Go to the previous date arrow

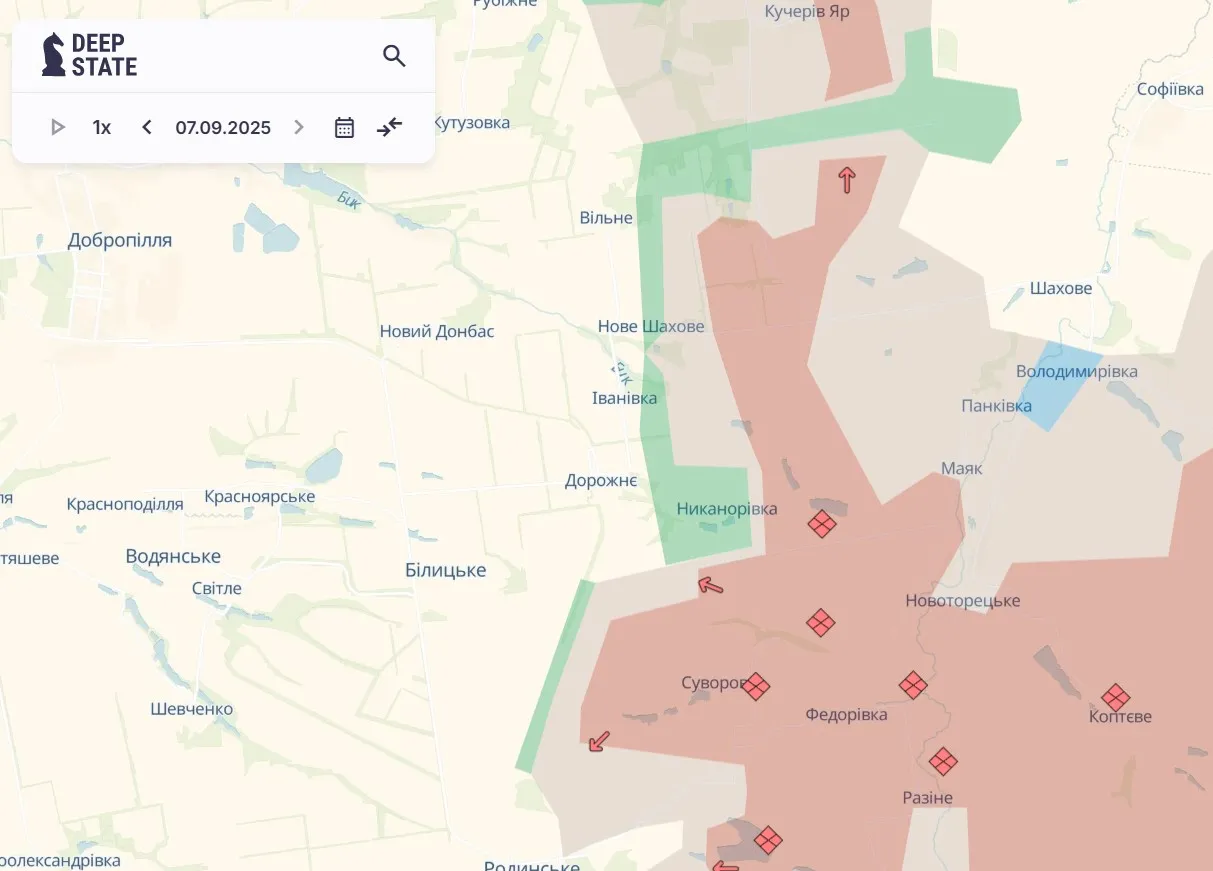[x=147, y=127]
